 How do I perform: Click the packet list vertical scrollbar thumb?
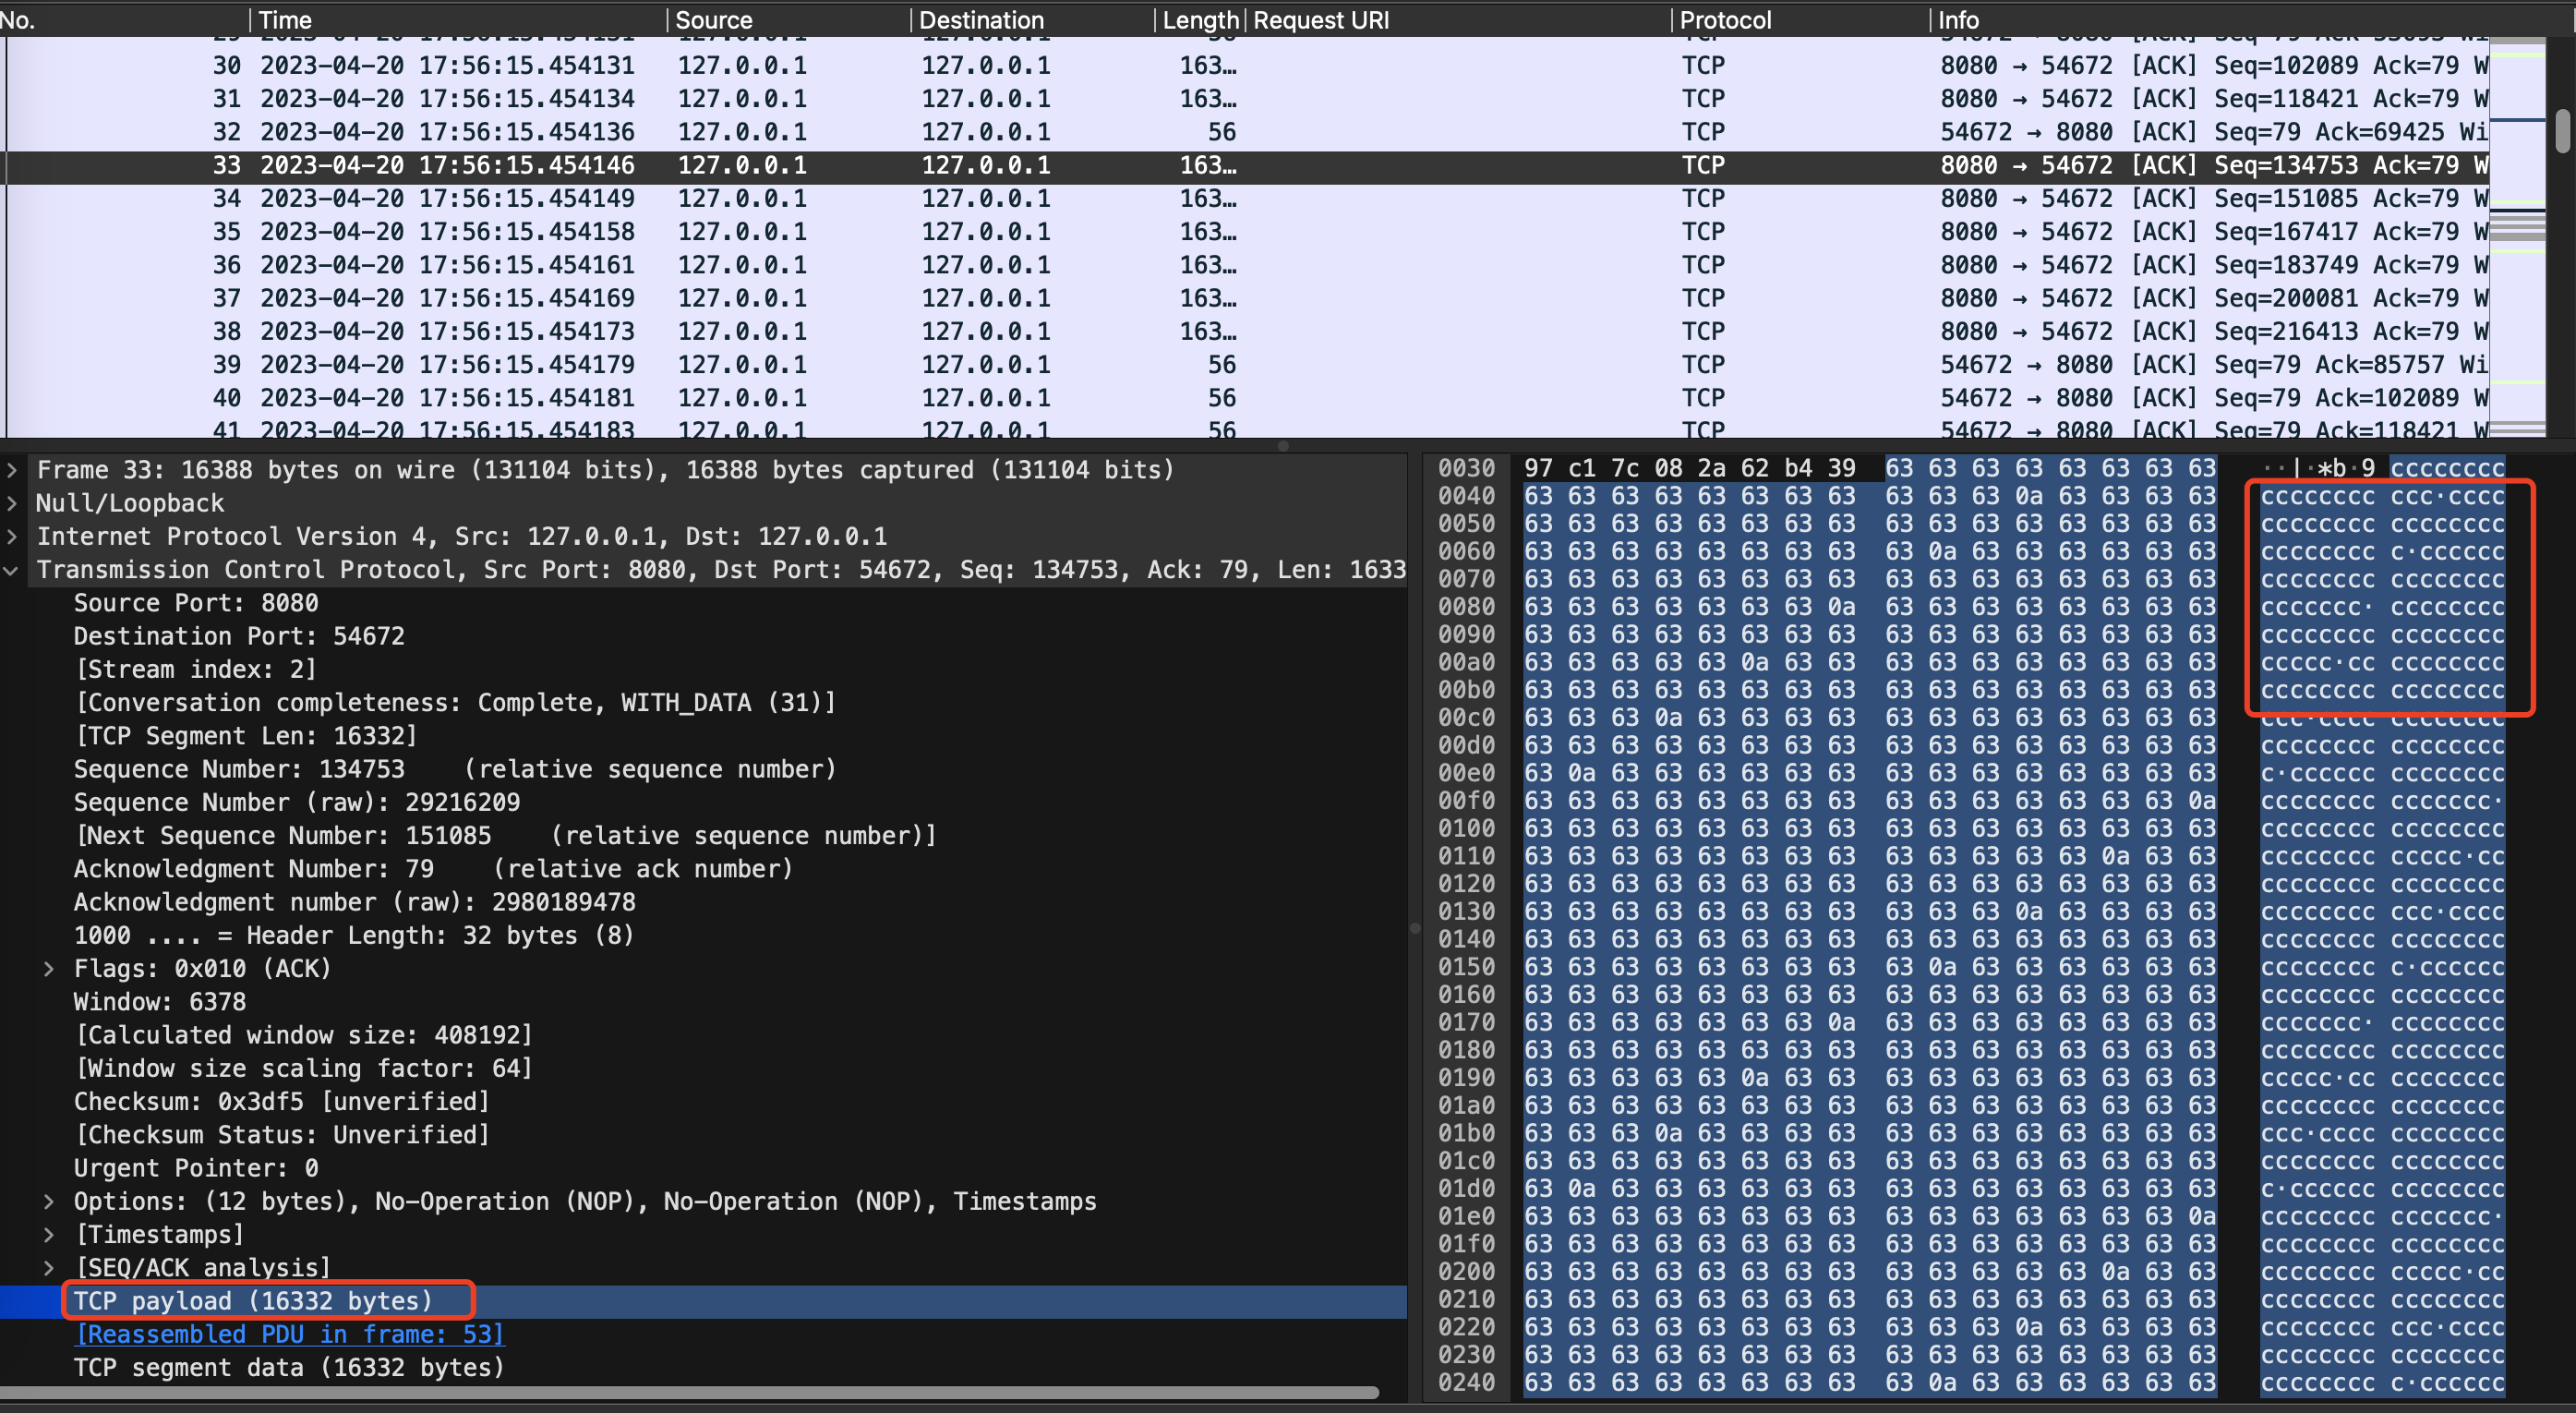(2562, 130)
